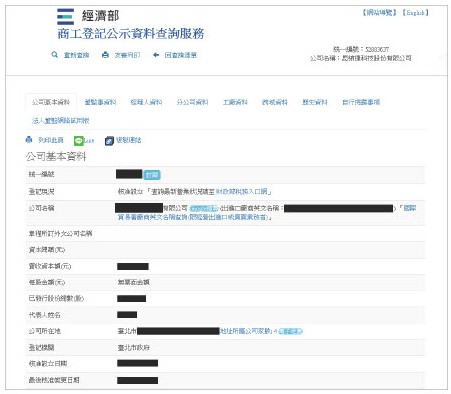The image size is (451, 394).
Task: Click the 核准設立日期 row label
Action: [x=48, y=364]
